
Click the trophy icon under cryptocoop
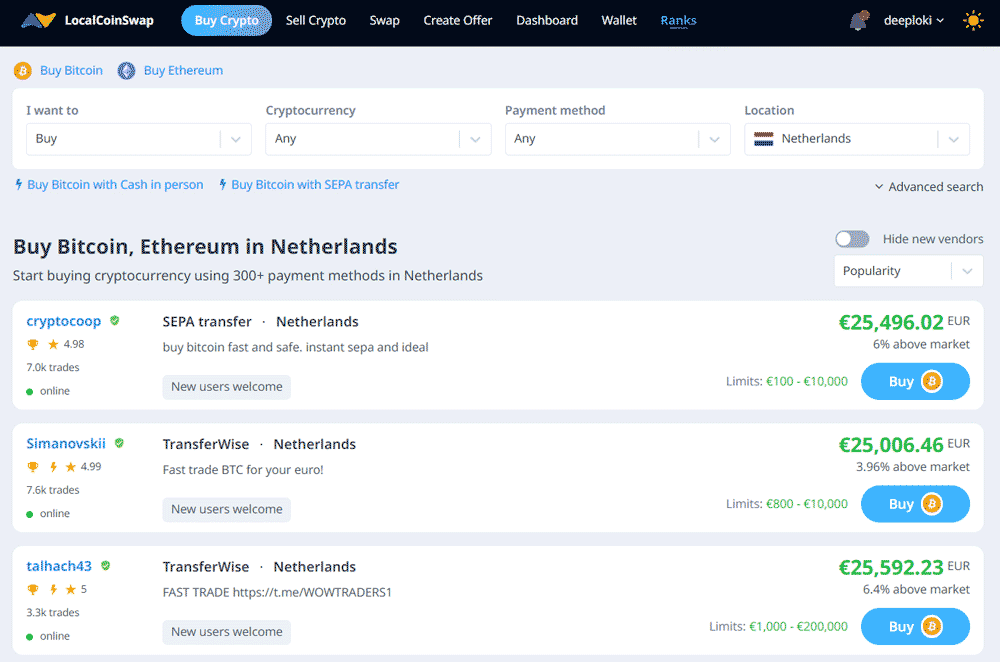tap(33, 344)
